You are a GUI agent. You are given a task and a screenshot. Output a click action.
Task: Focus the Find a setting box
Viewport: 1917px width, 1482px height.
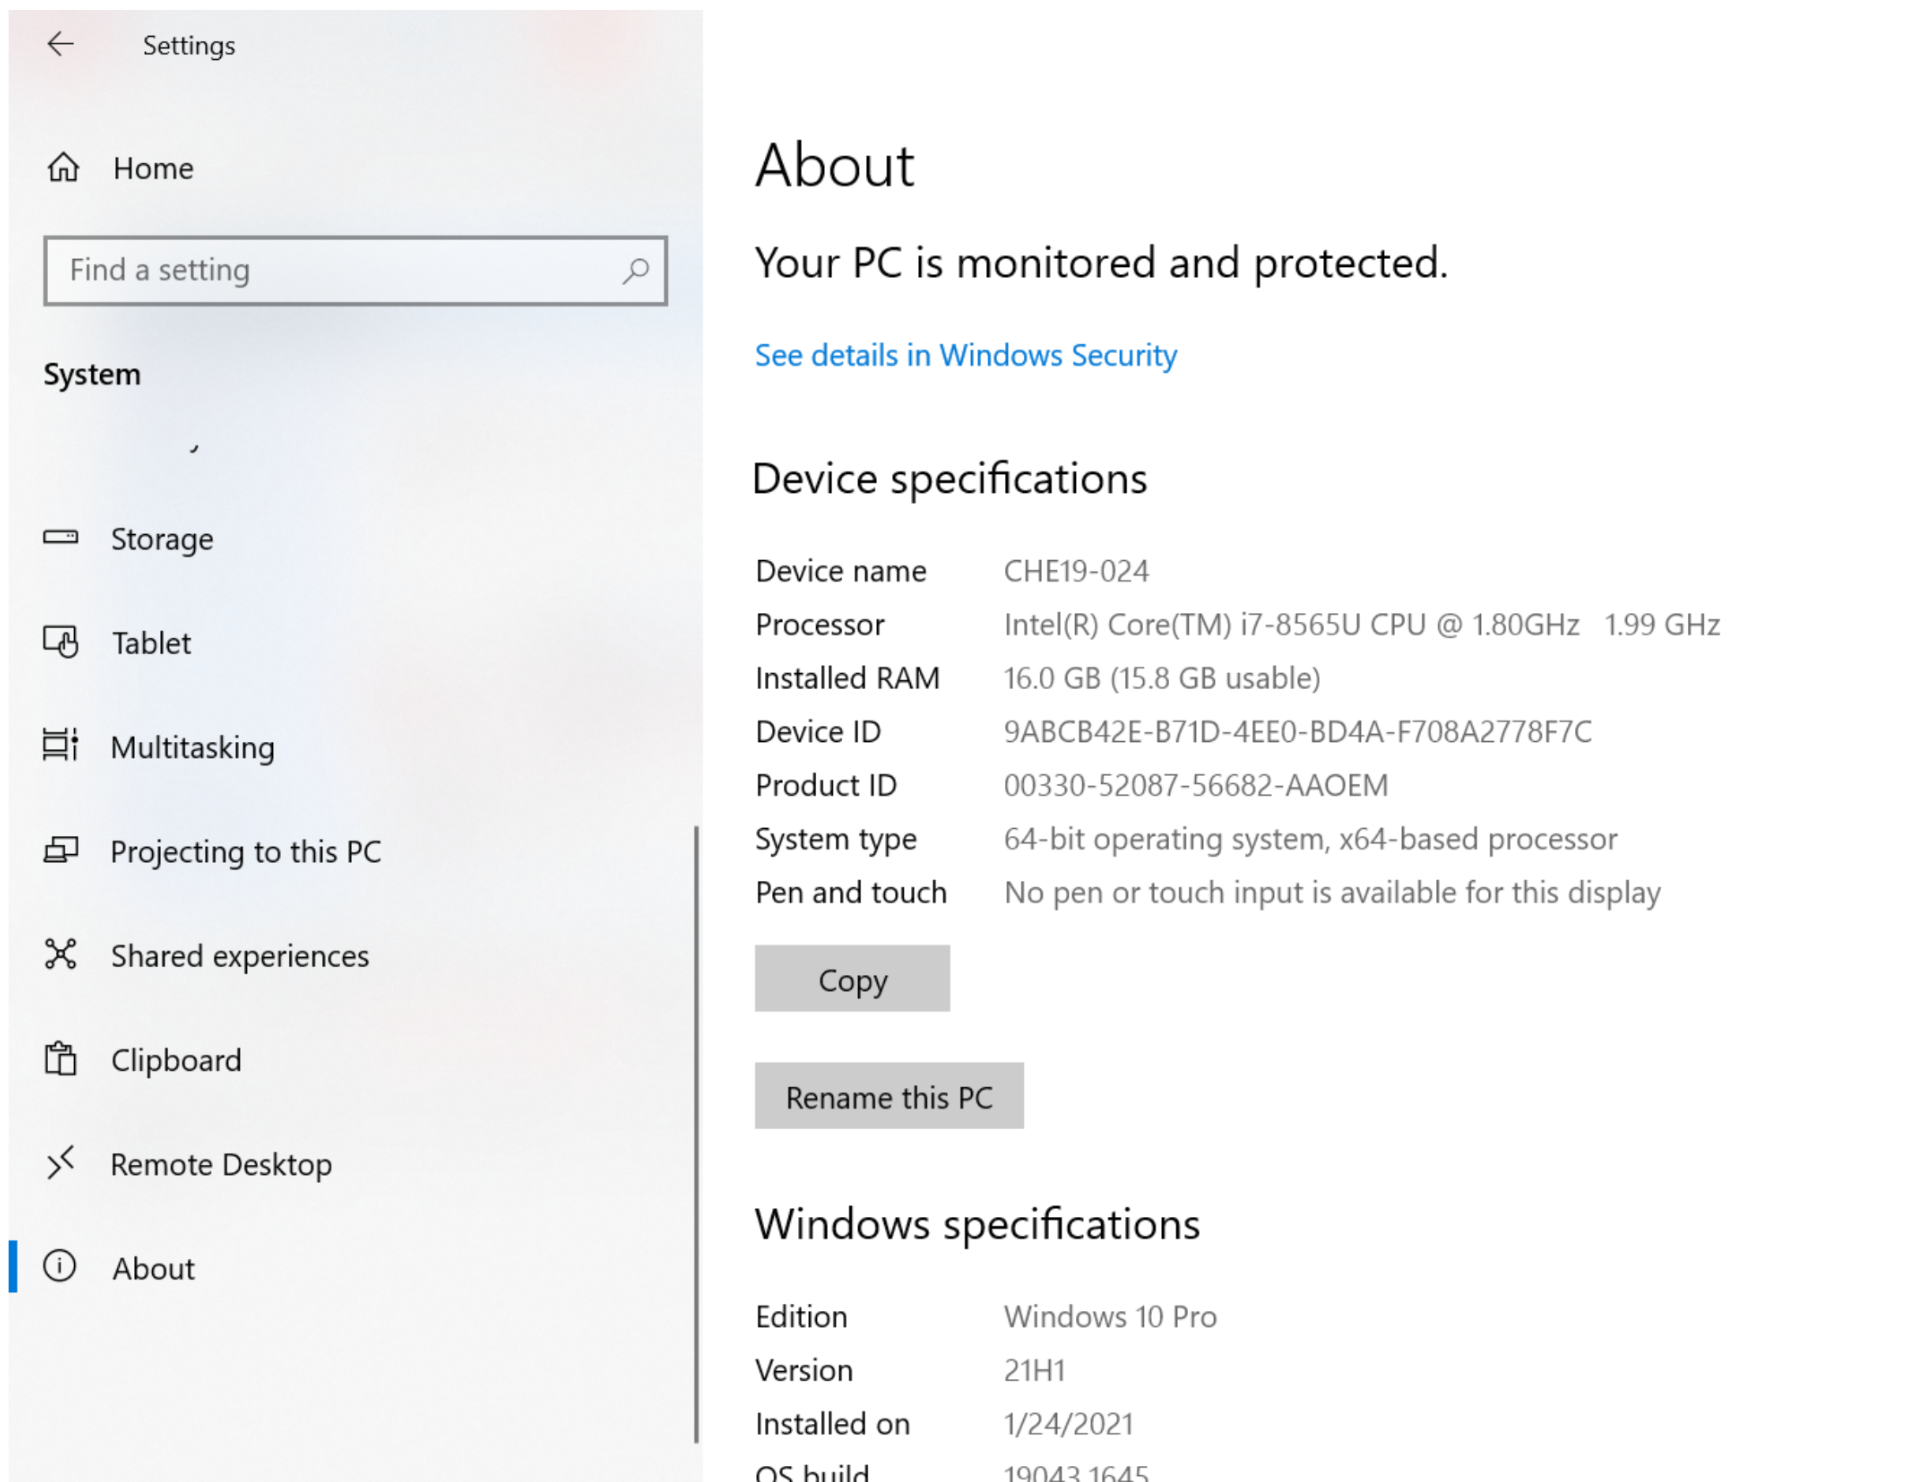(x=355, y=270)
